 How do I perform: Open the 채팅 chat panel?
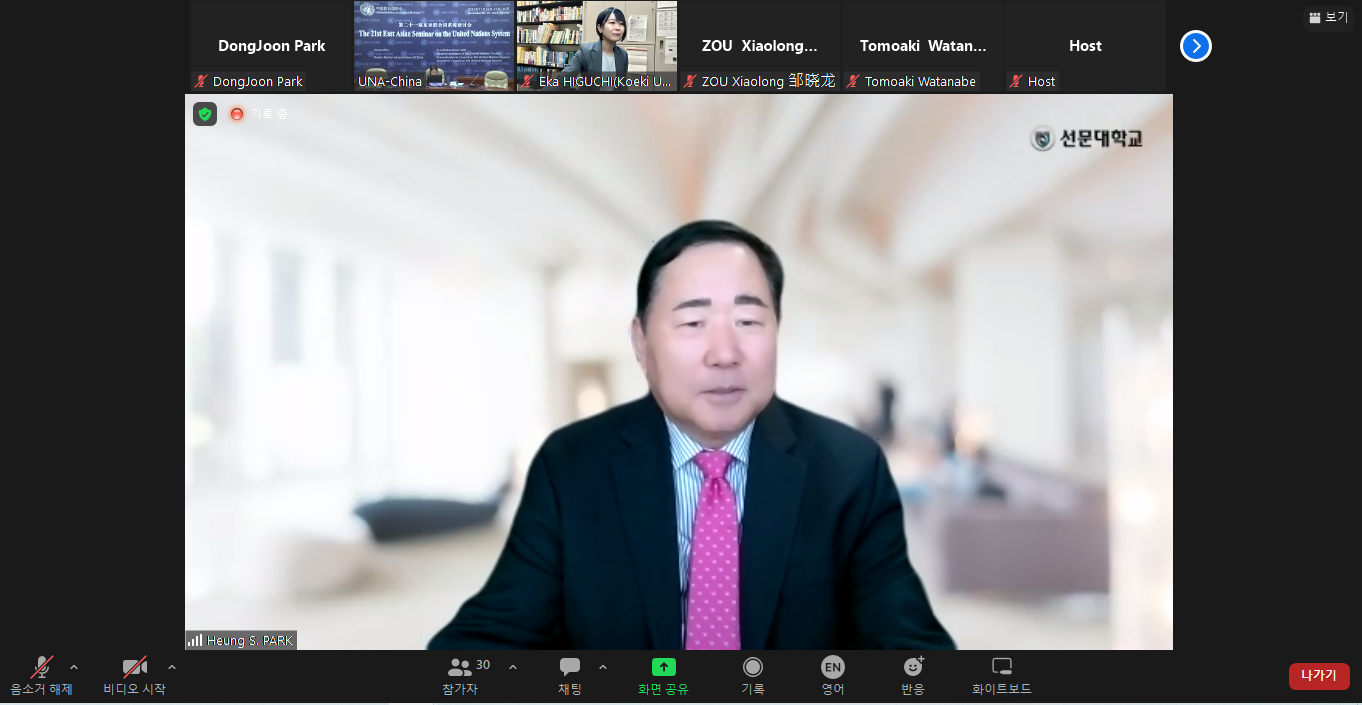tap(570, 675)
